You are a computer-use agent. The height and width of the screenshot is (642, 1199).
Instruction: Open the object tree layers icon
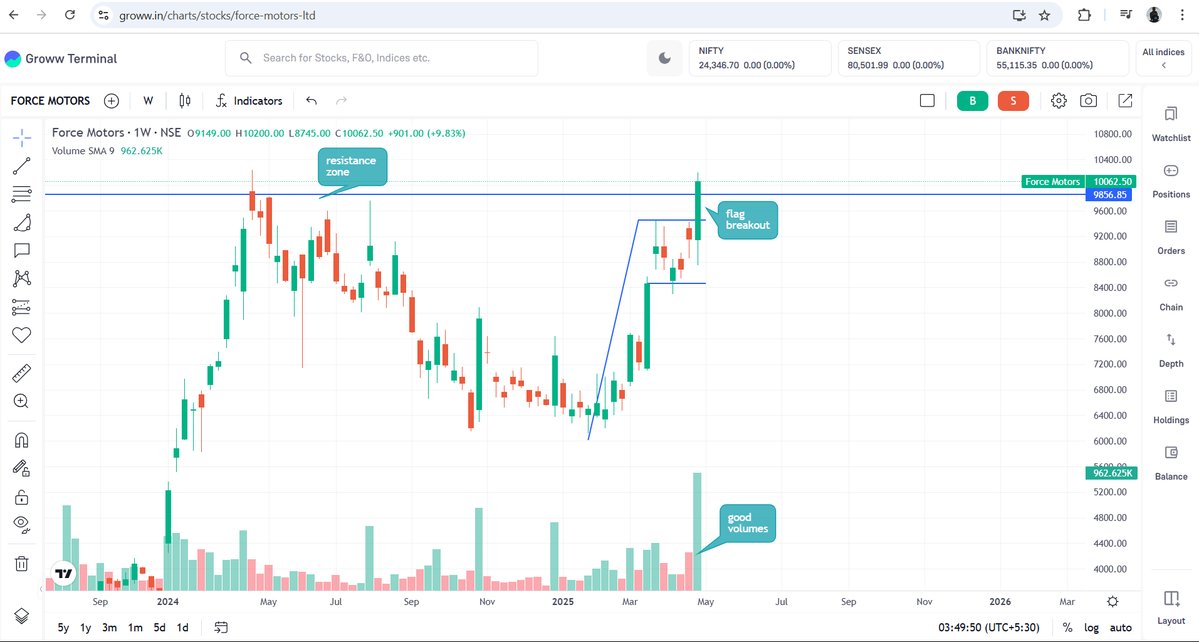pyautogui.click(x=21, y=616)
